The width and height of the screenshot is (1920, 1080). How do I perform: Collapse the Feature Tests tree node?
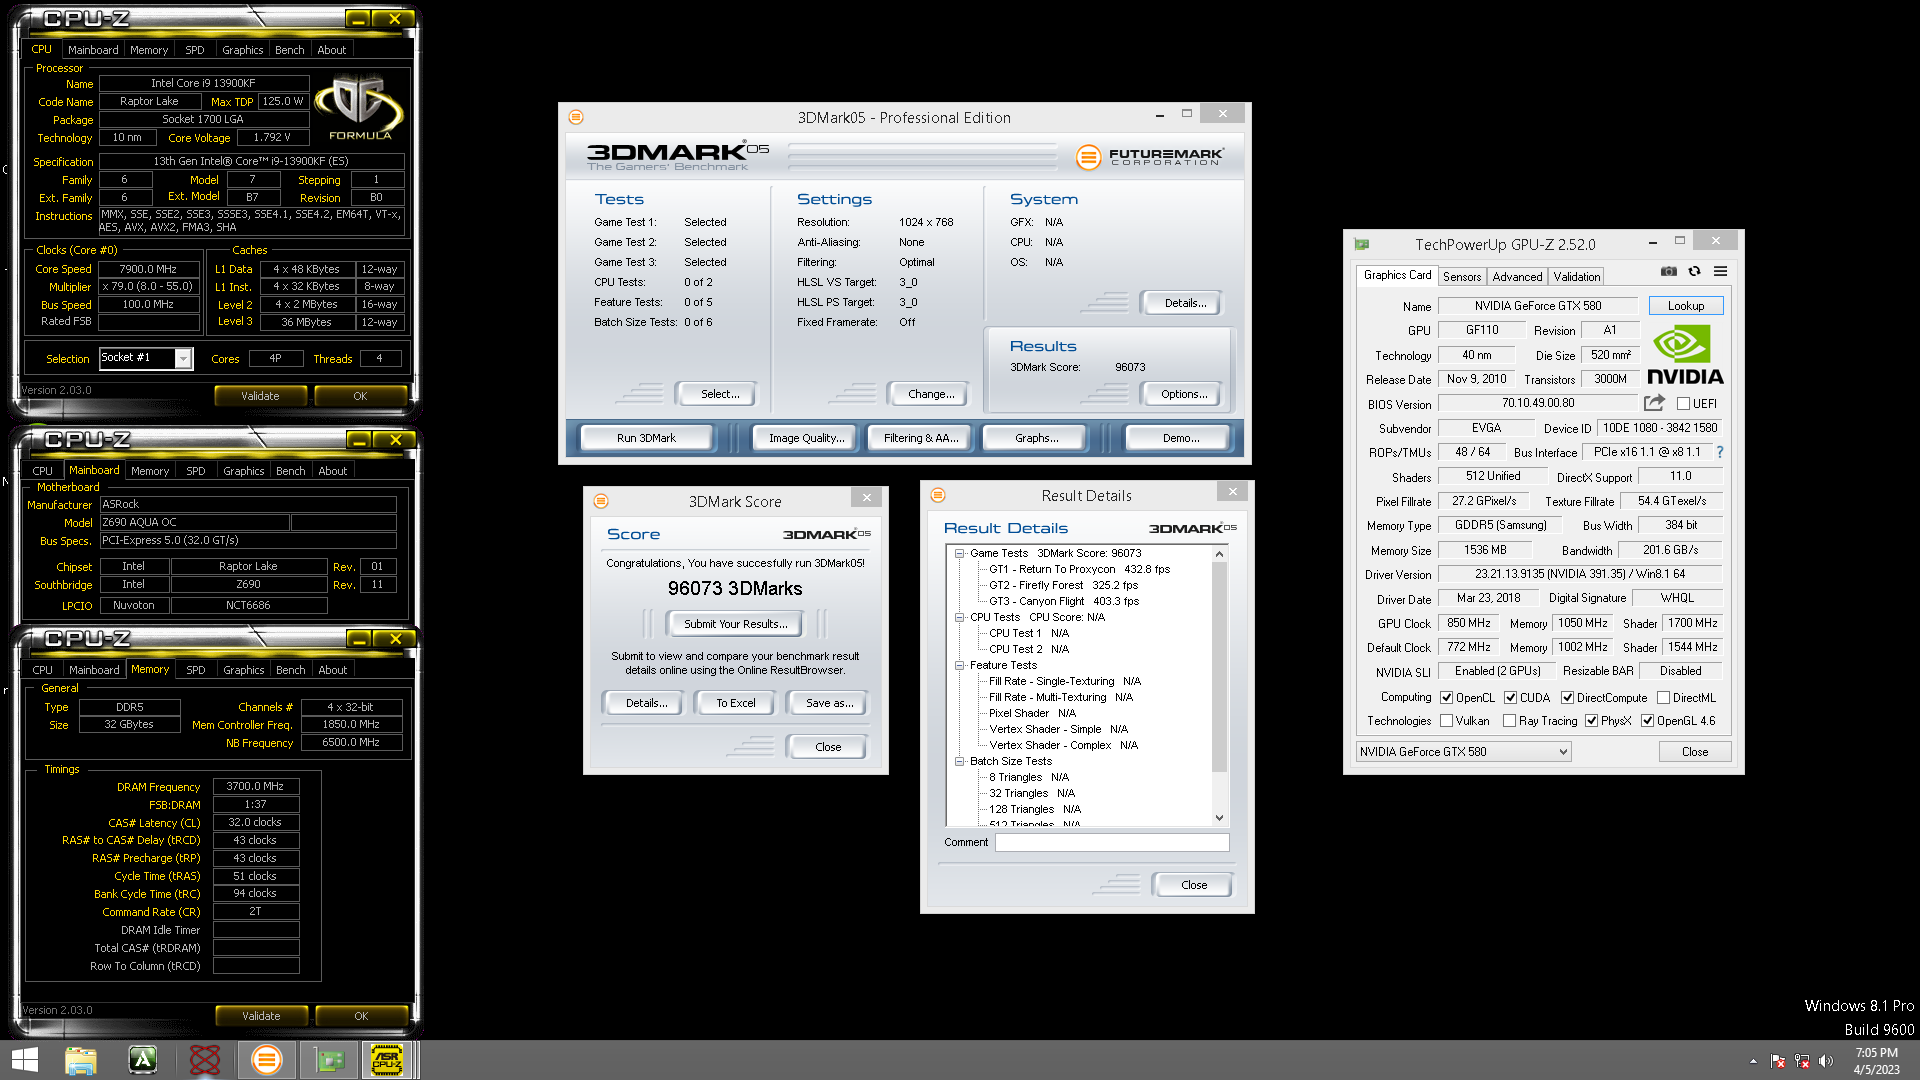point(960,665)
